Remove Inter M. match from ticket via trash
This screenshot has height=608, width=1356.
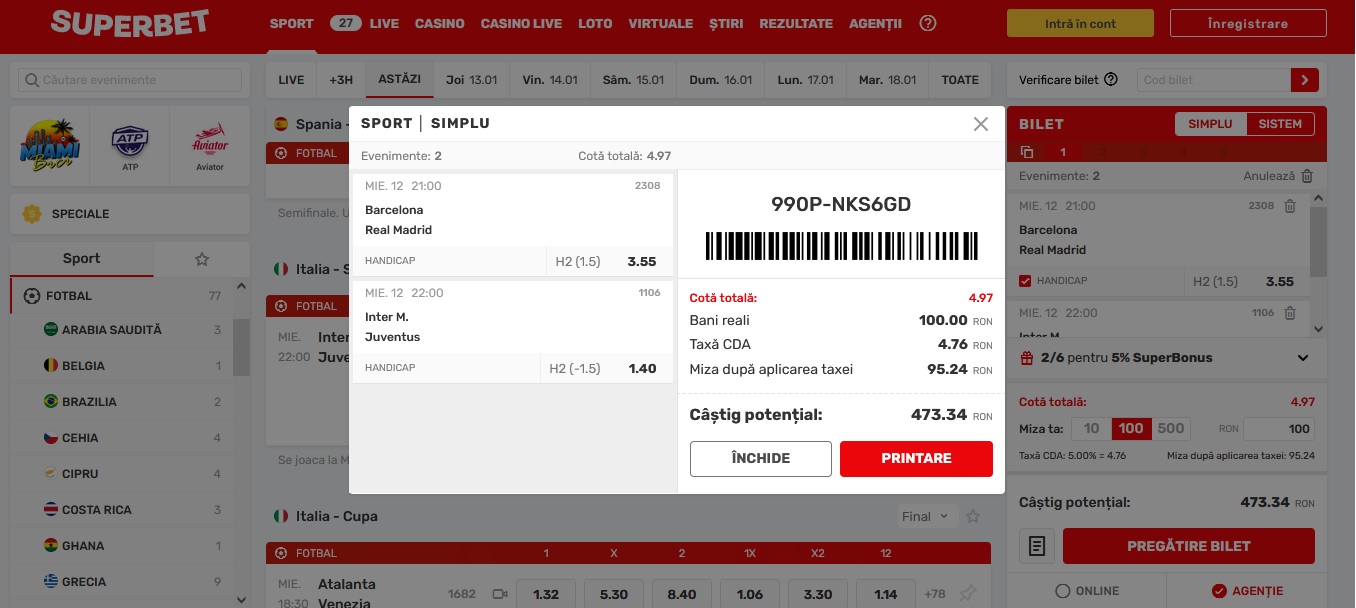[1290, 313]
